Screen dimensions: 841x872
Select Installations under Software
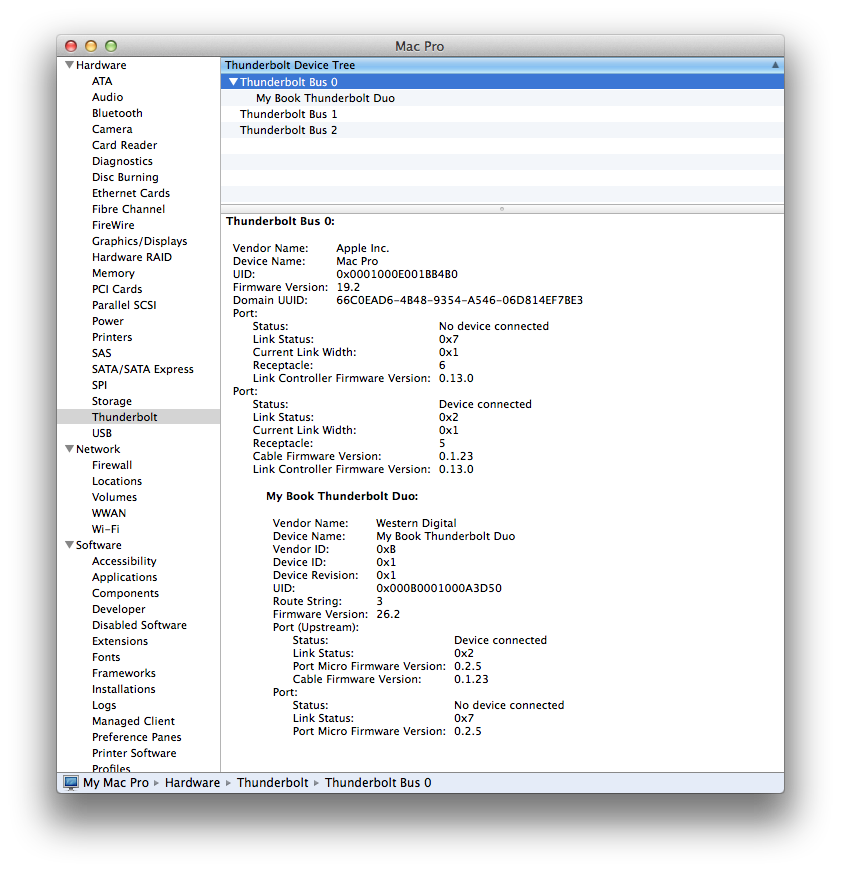[x=123, y=689]
